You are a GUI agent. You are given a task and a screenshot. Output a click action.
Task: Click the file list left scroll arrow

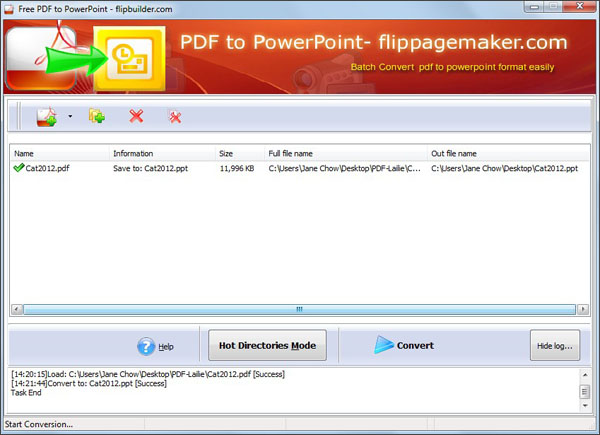click(17, 309)
